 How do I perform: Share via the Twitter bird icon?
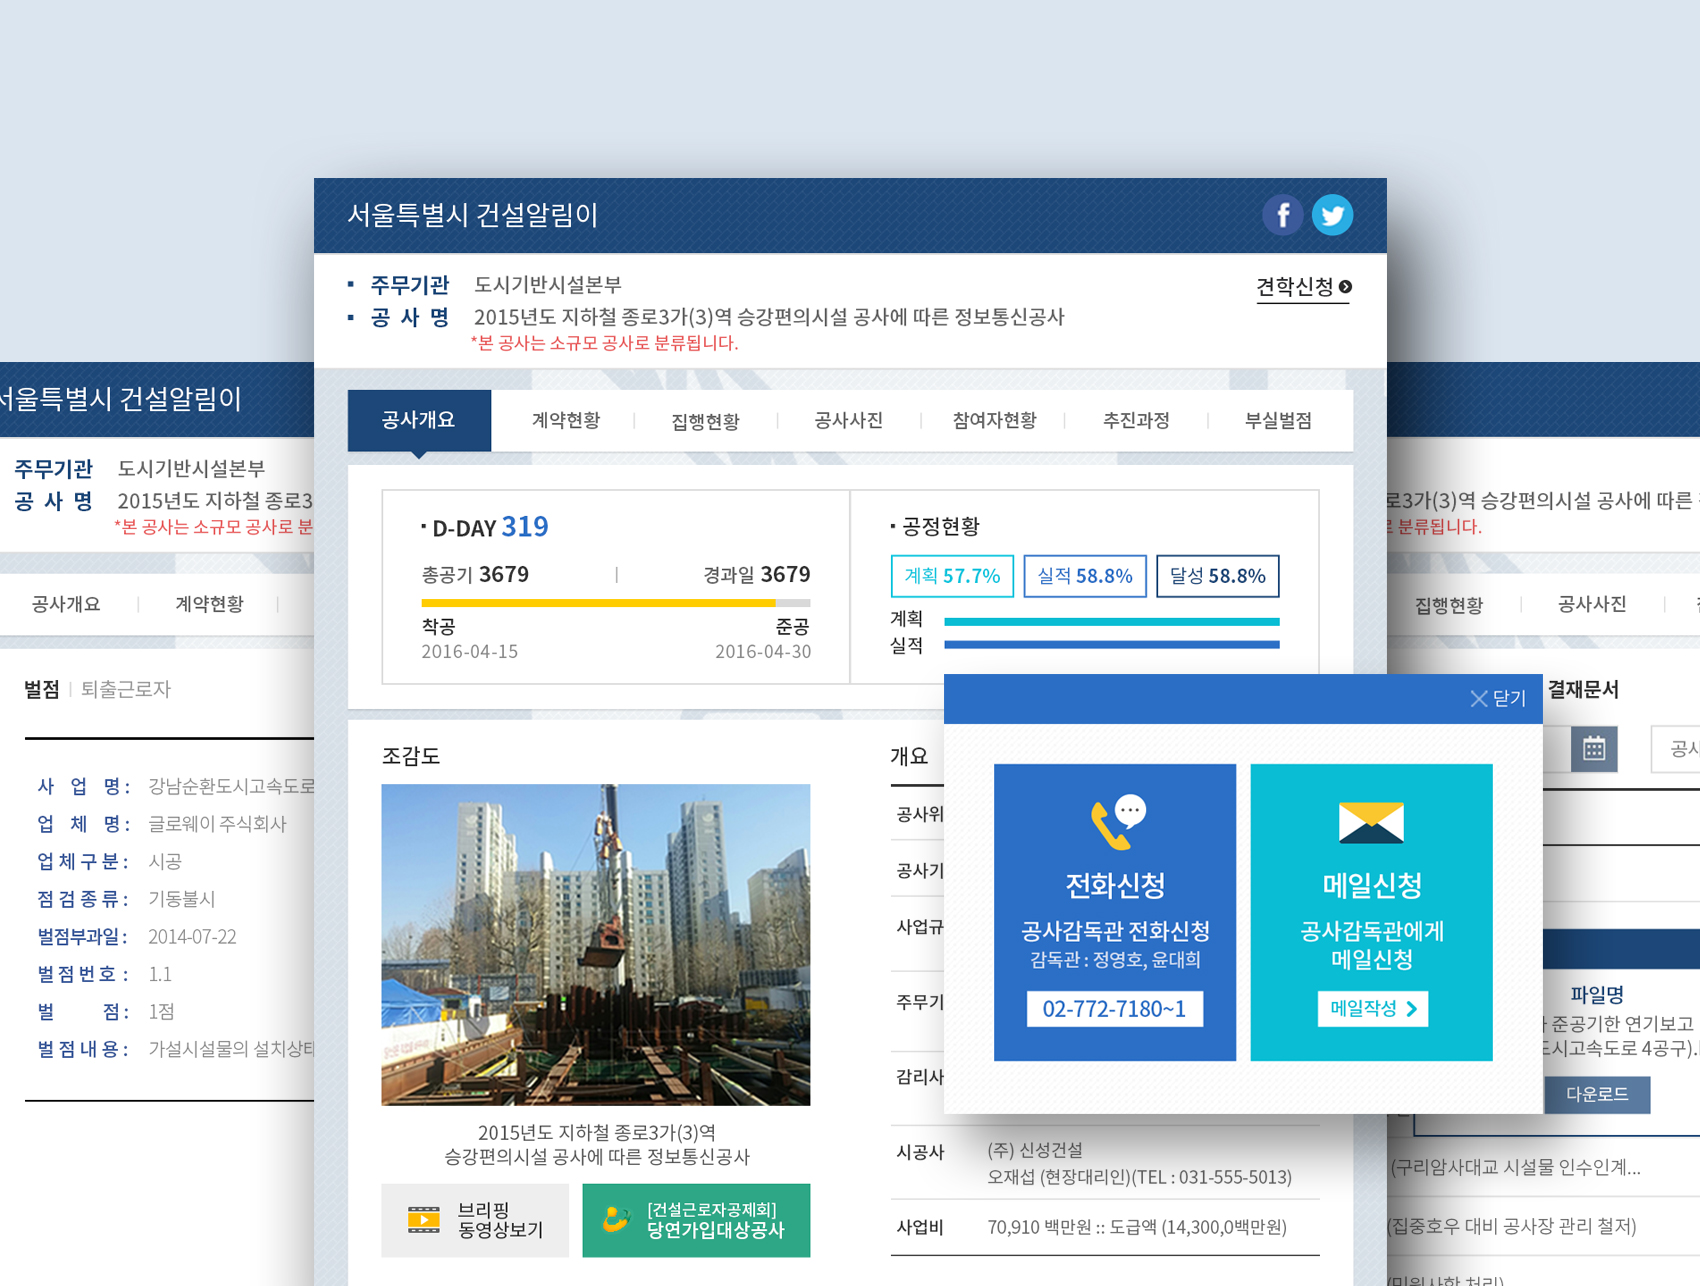(x=1332, y=215)
